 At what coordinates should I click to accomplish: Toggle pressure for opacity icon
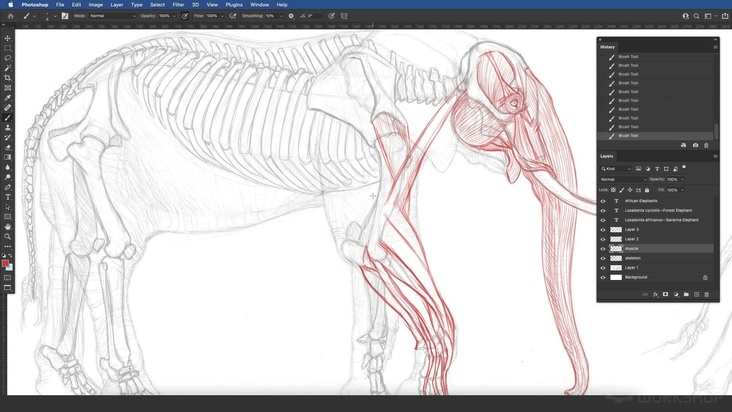click(x=185, y=16)
